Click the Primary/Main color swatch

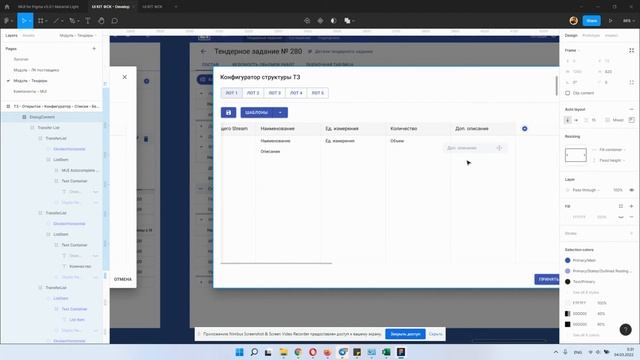click(567, 260)
